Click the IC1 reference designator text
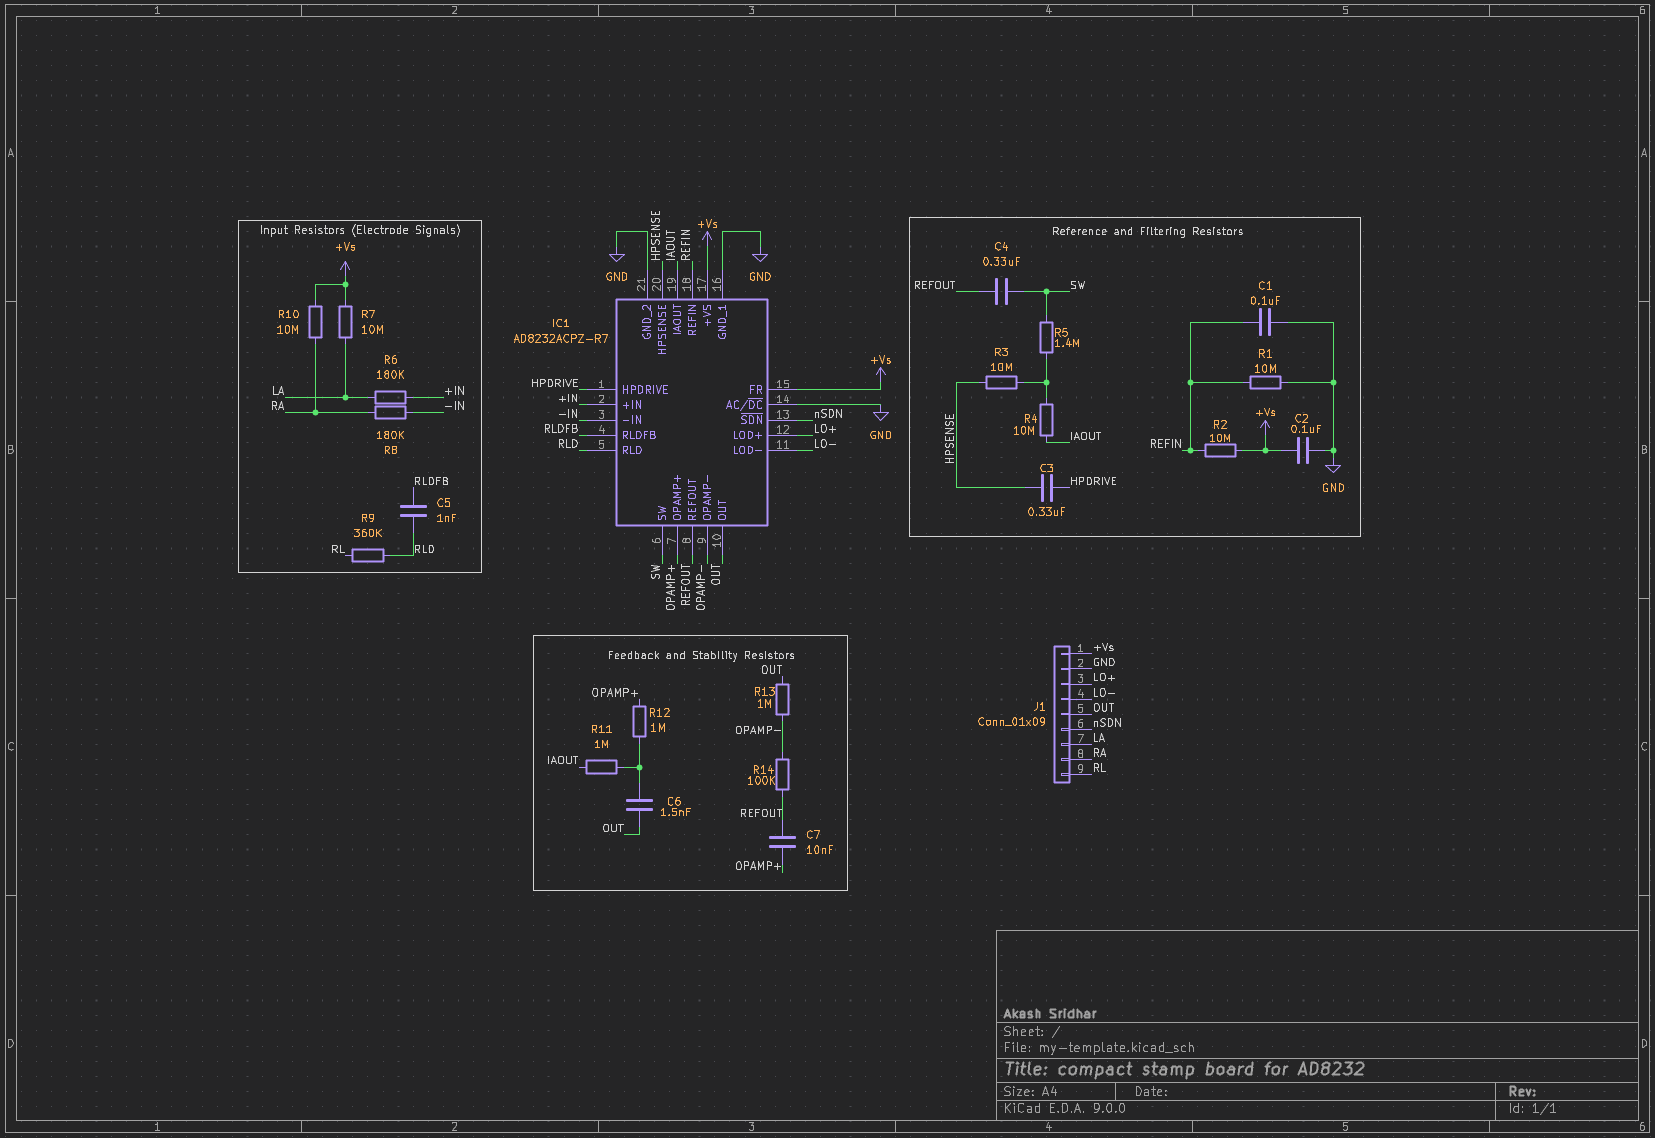Image resolution: width=1655 pixels, height=1138 pixels. pyautogui.click(x=561, y=323)
